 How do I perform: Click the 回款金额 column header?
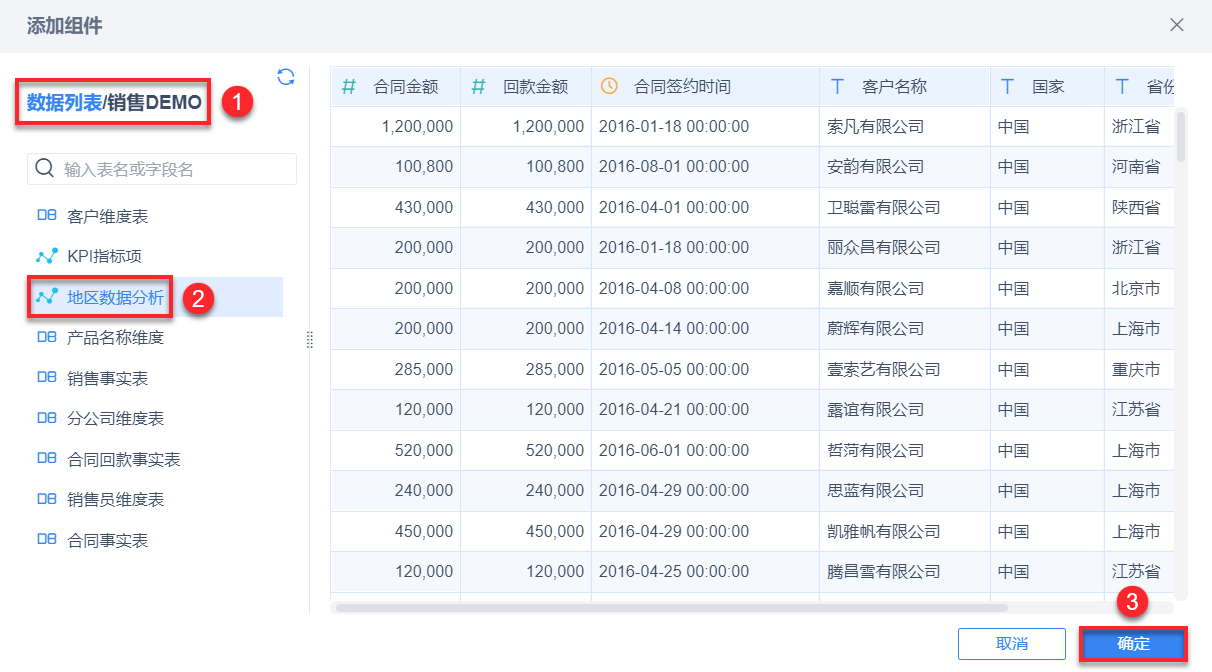pyautogui.click(x=526, y=87)
